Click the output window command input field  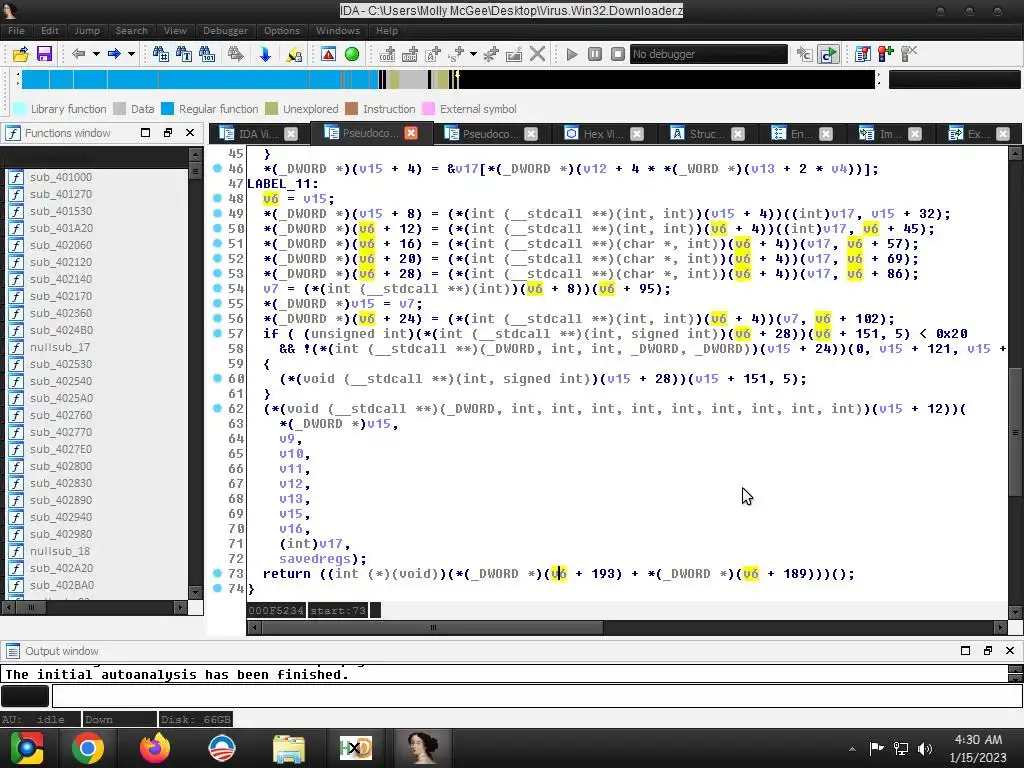point(537,696)
